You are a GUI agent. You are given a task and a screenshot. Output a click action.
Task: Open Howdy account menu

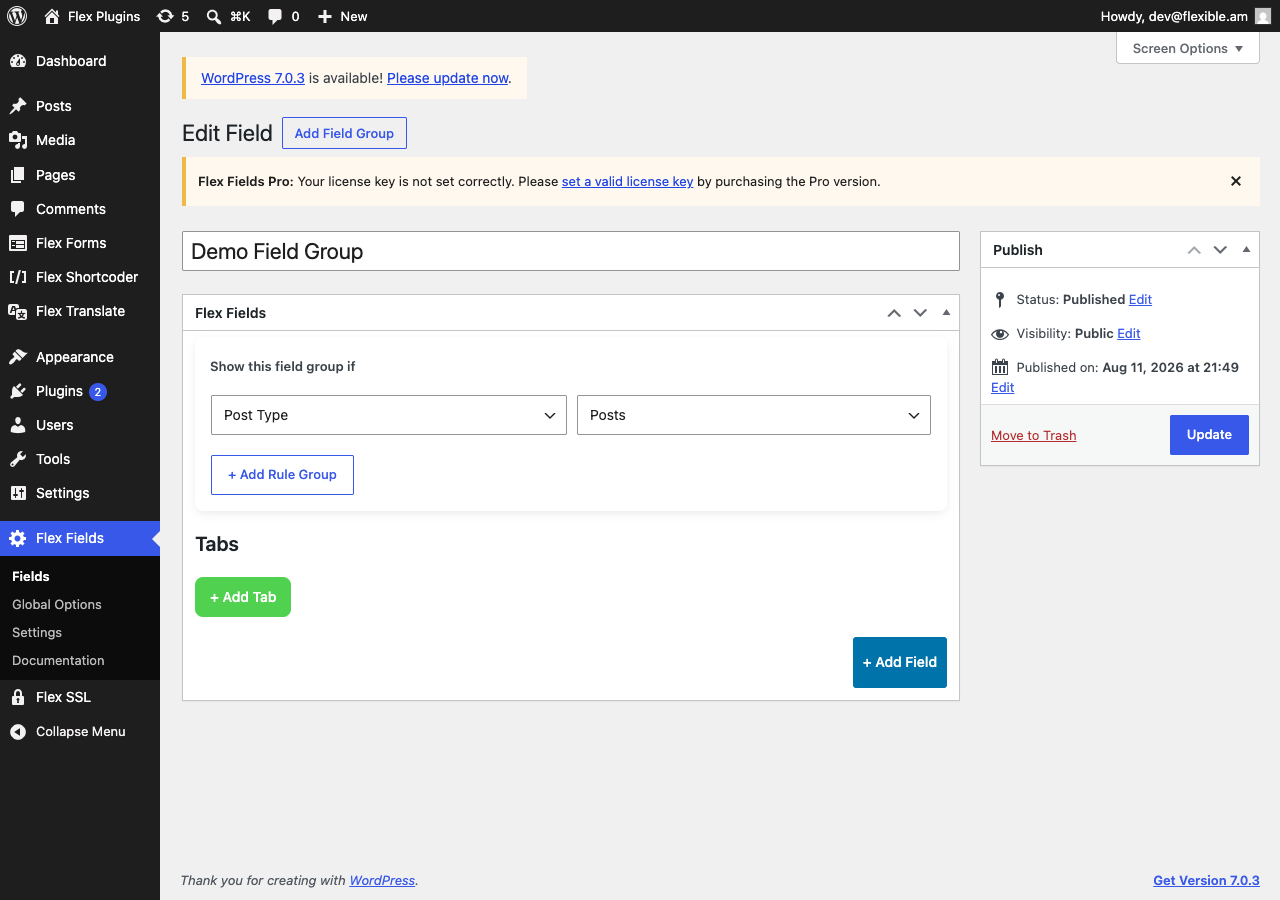point(1174,16)
